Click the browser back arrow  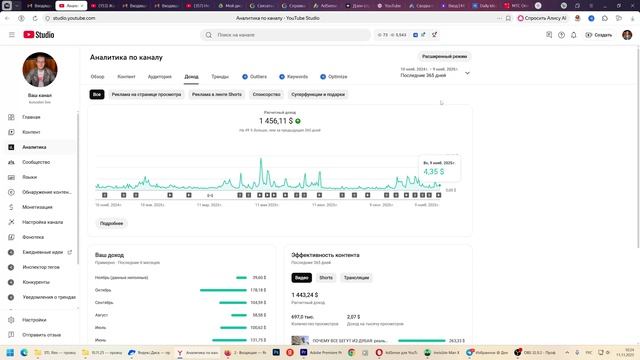7,18
